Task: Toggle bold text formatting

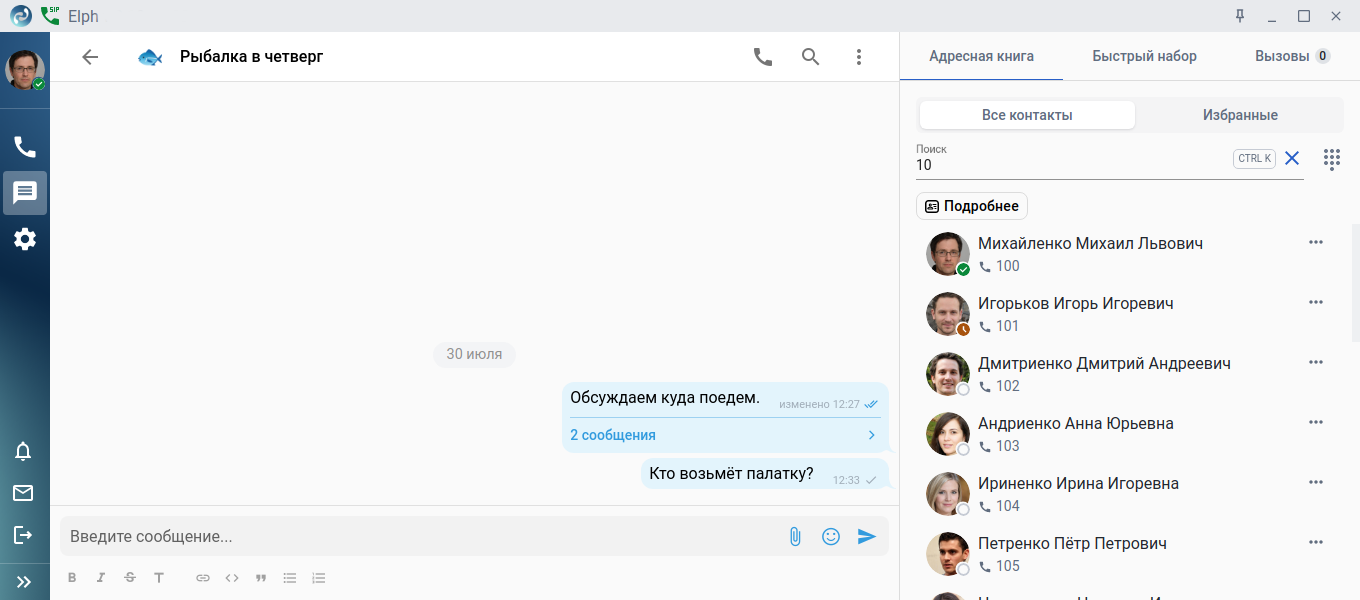Action: (x=72, y=578)
